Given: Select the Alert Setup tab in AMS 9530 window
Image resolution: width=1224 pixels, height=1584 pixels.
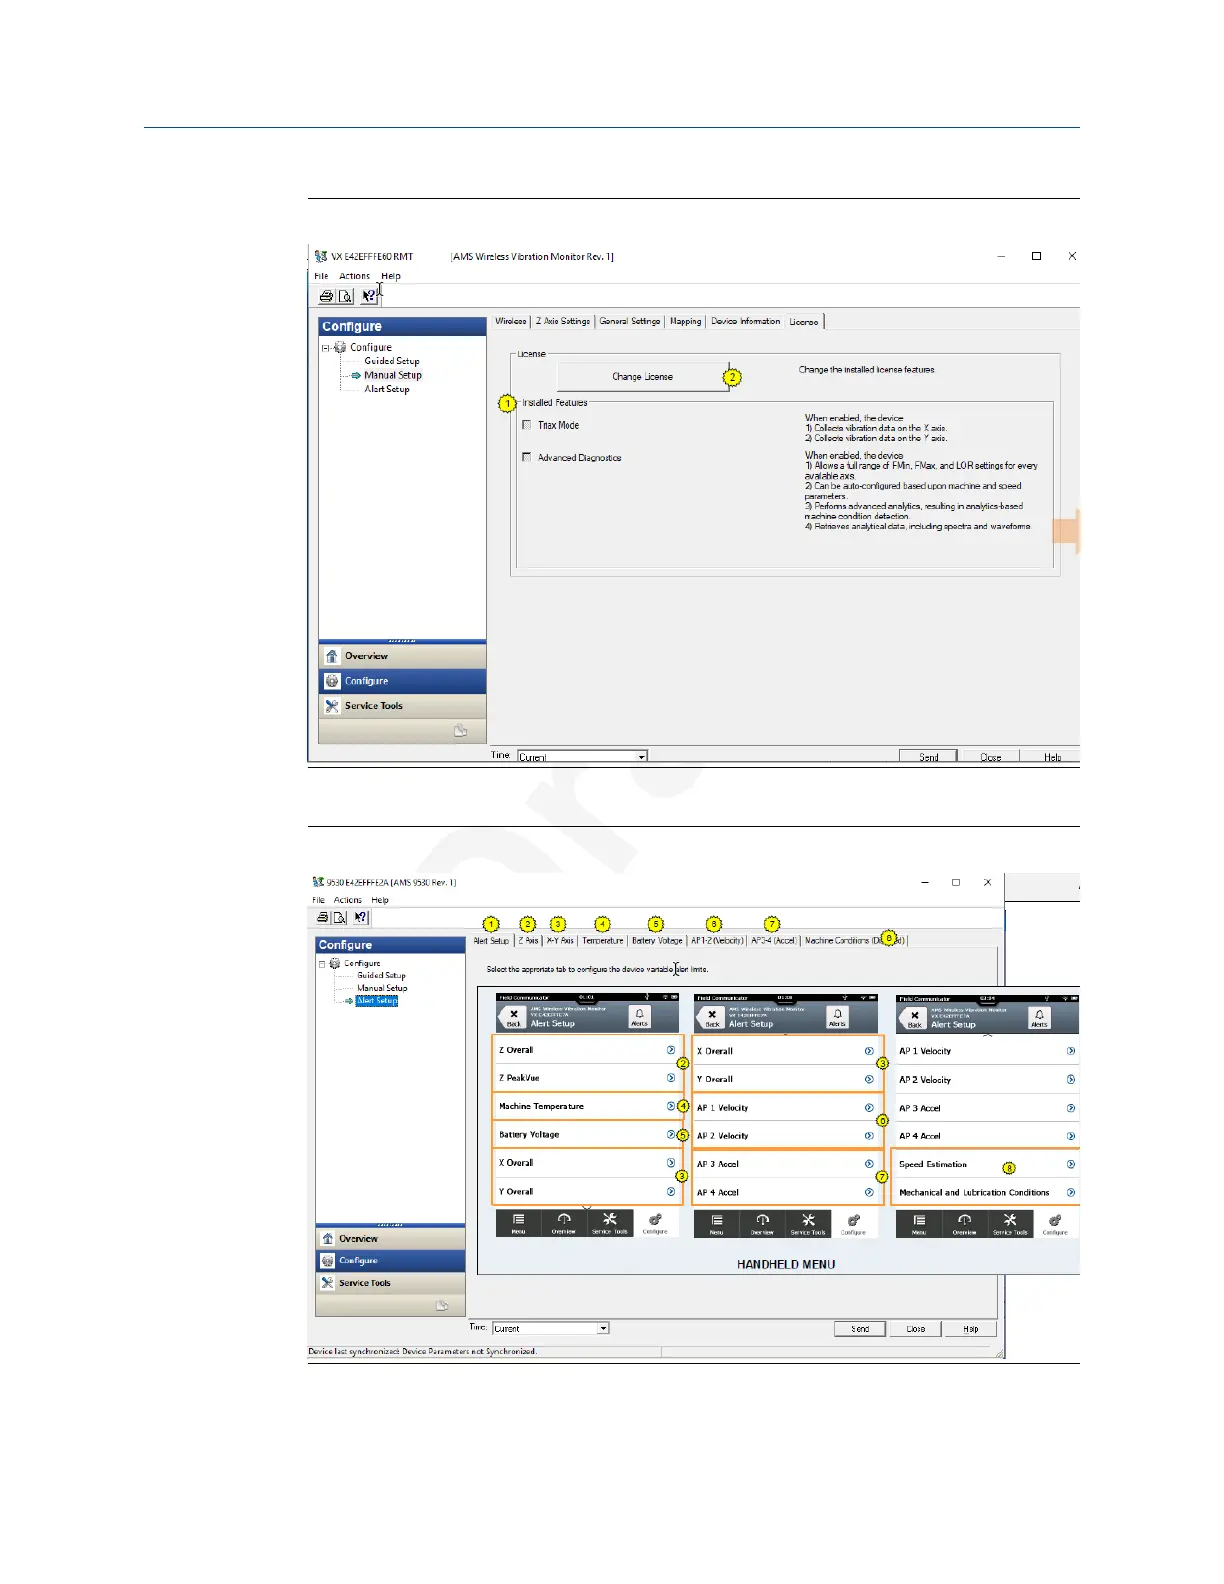Looking at the screenshot, I should click(x=491, y=940).
